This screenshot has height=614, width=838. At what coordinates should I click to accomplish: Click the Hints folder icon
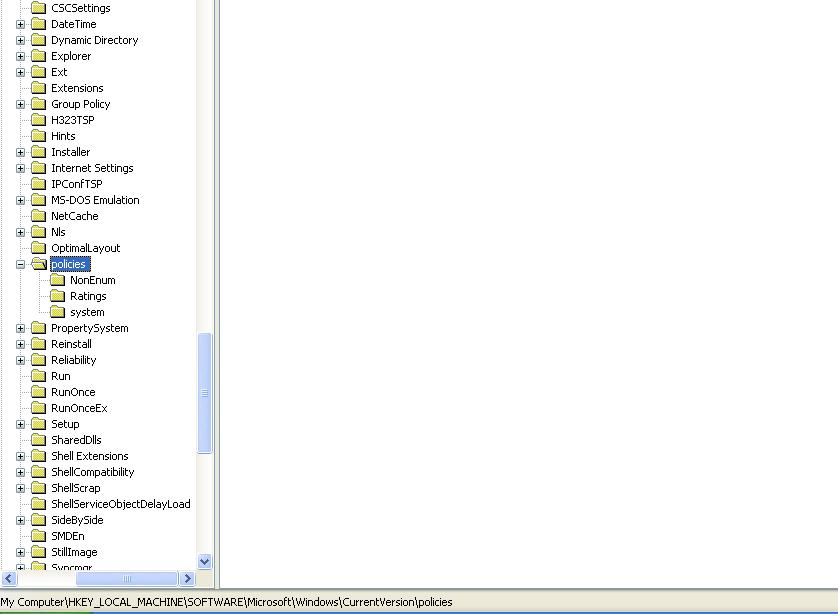[38, 136]
